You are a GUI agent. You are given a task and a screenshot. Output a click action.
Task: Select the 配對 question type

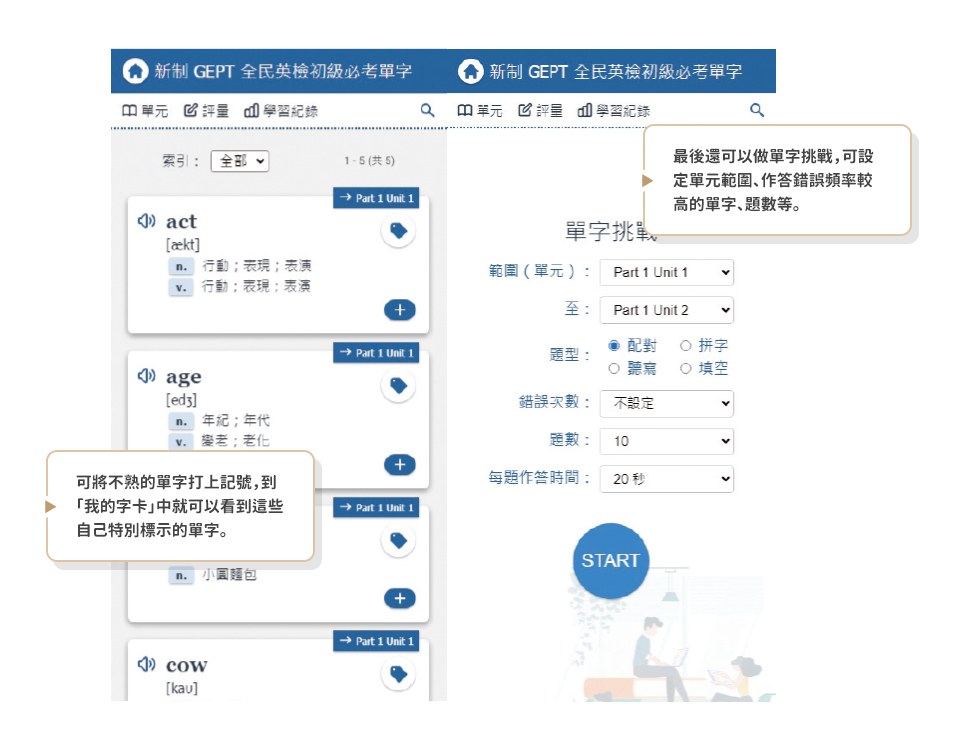point(614,346)
